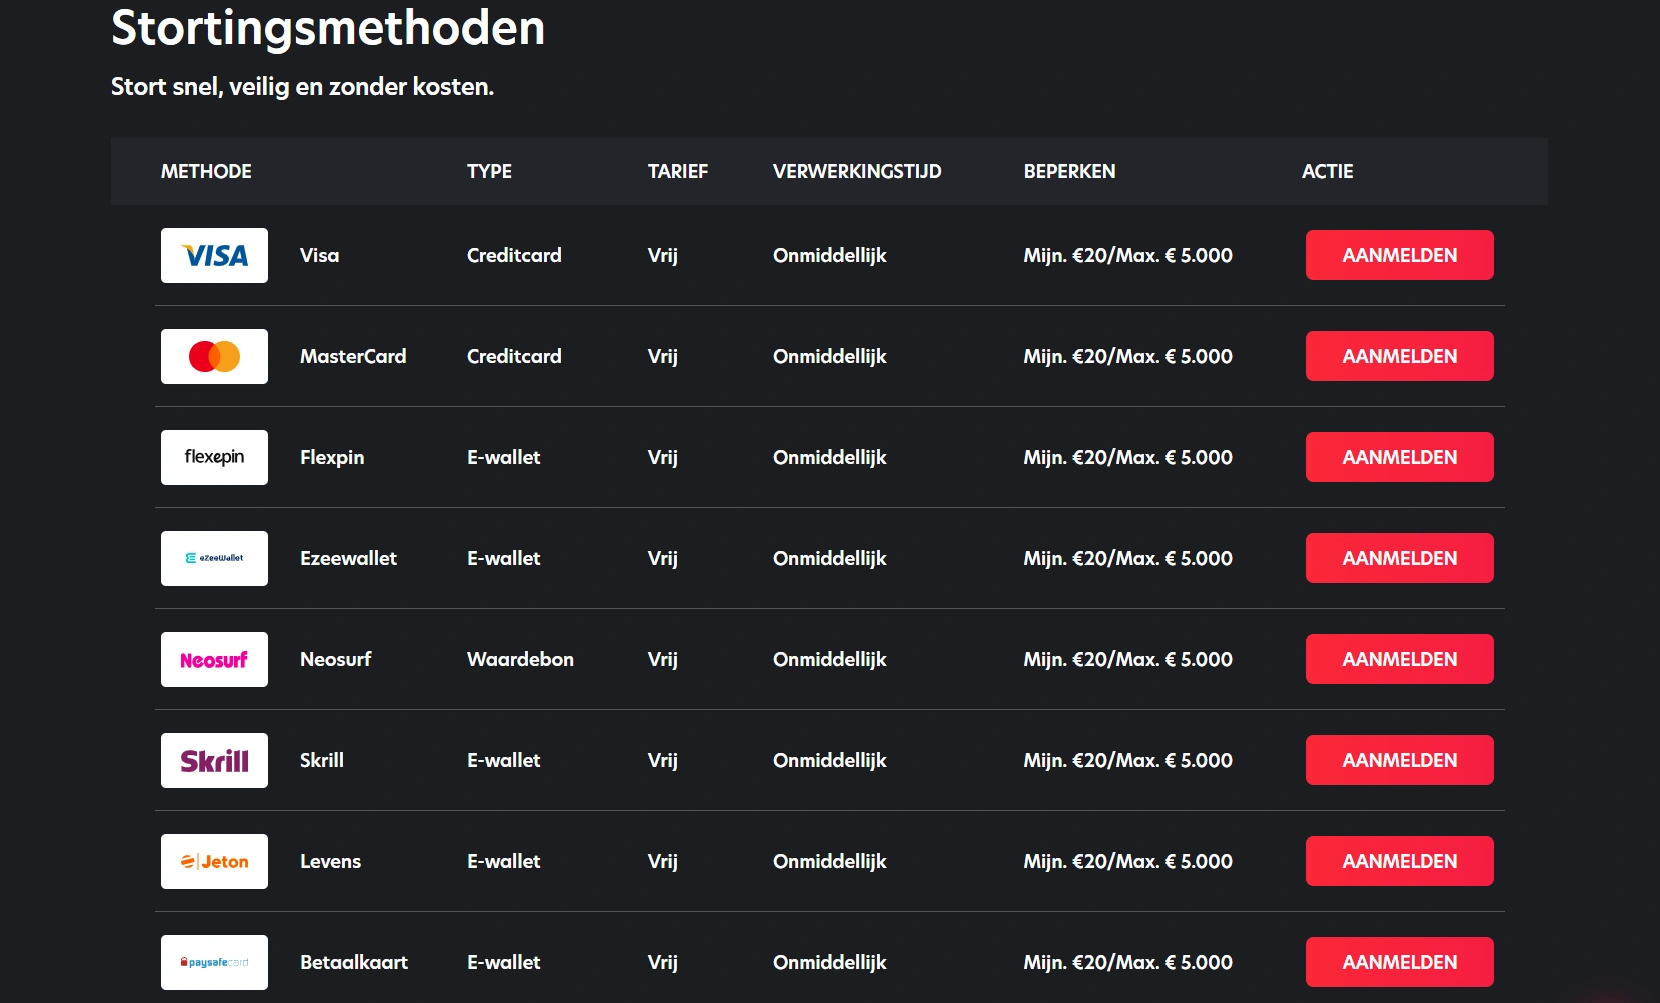Click AANMELDEN next to Flexpin
The image size is (1660, 1003).
coord(1399,457)
